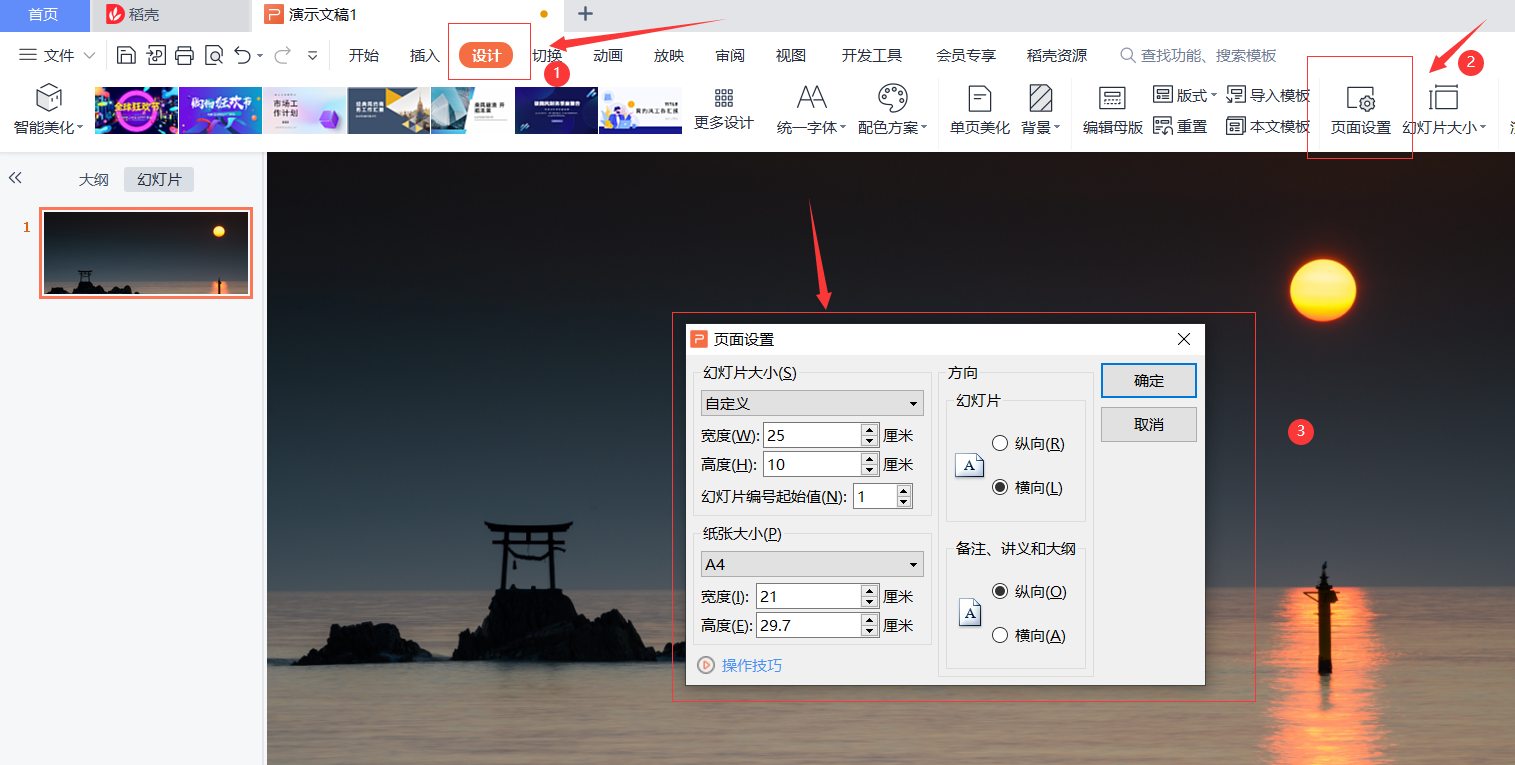This screenshot has height=765, width=1515.
Task: Click the plus icon to add new tab
Action: (x=586, y=14)
